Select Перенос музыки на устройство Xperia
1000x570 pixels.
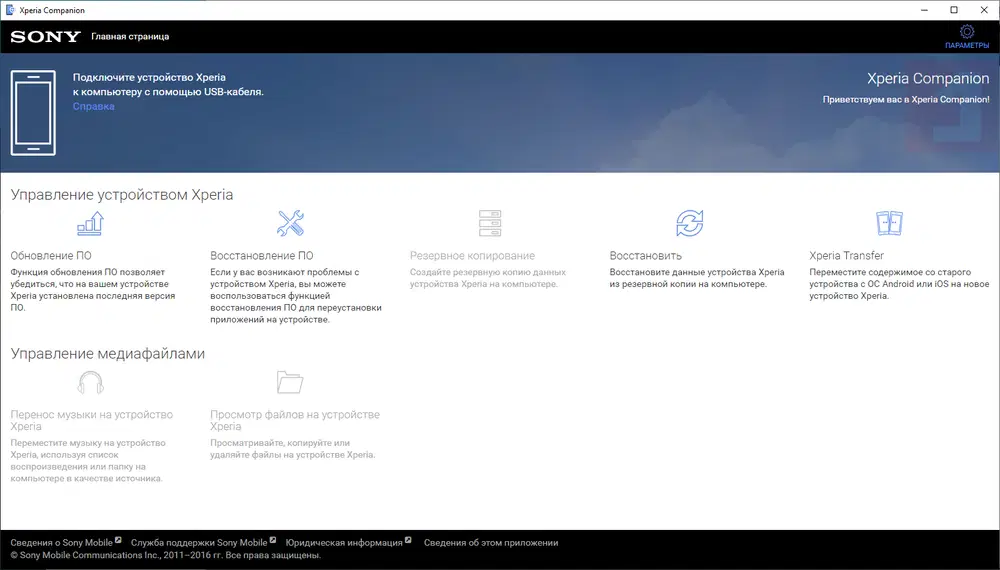coord(91,420)
